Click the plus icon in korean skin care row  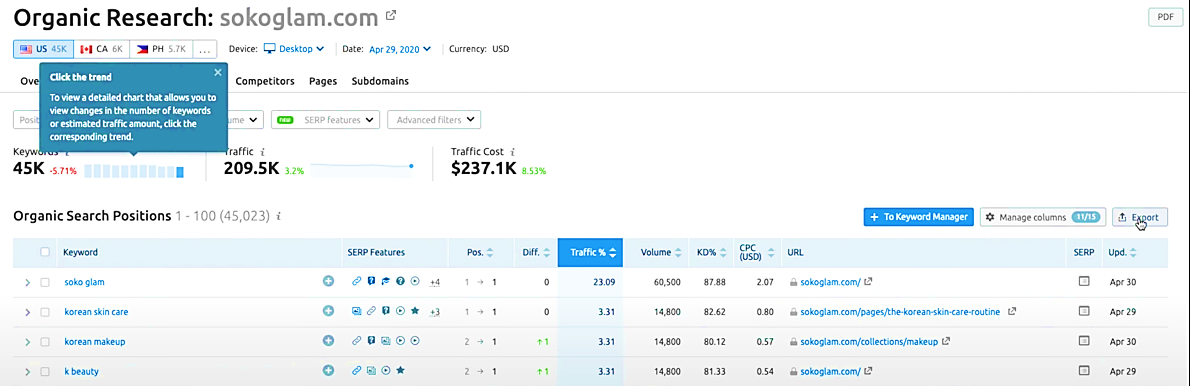pos(329,311)
